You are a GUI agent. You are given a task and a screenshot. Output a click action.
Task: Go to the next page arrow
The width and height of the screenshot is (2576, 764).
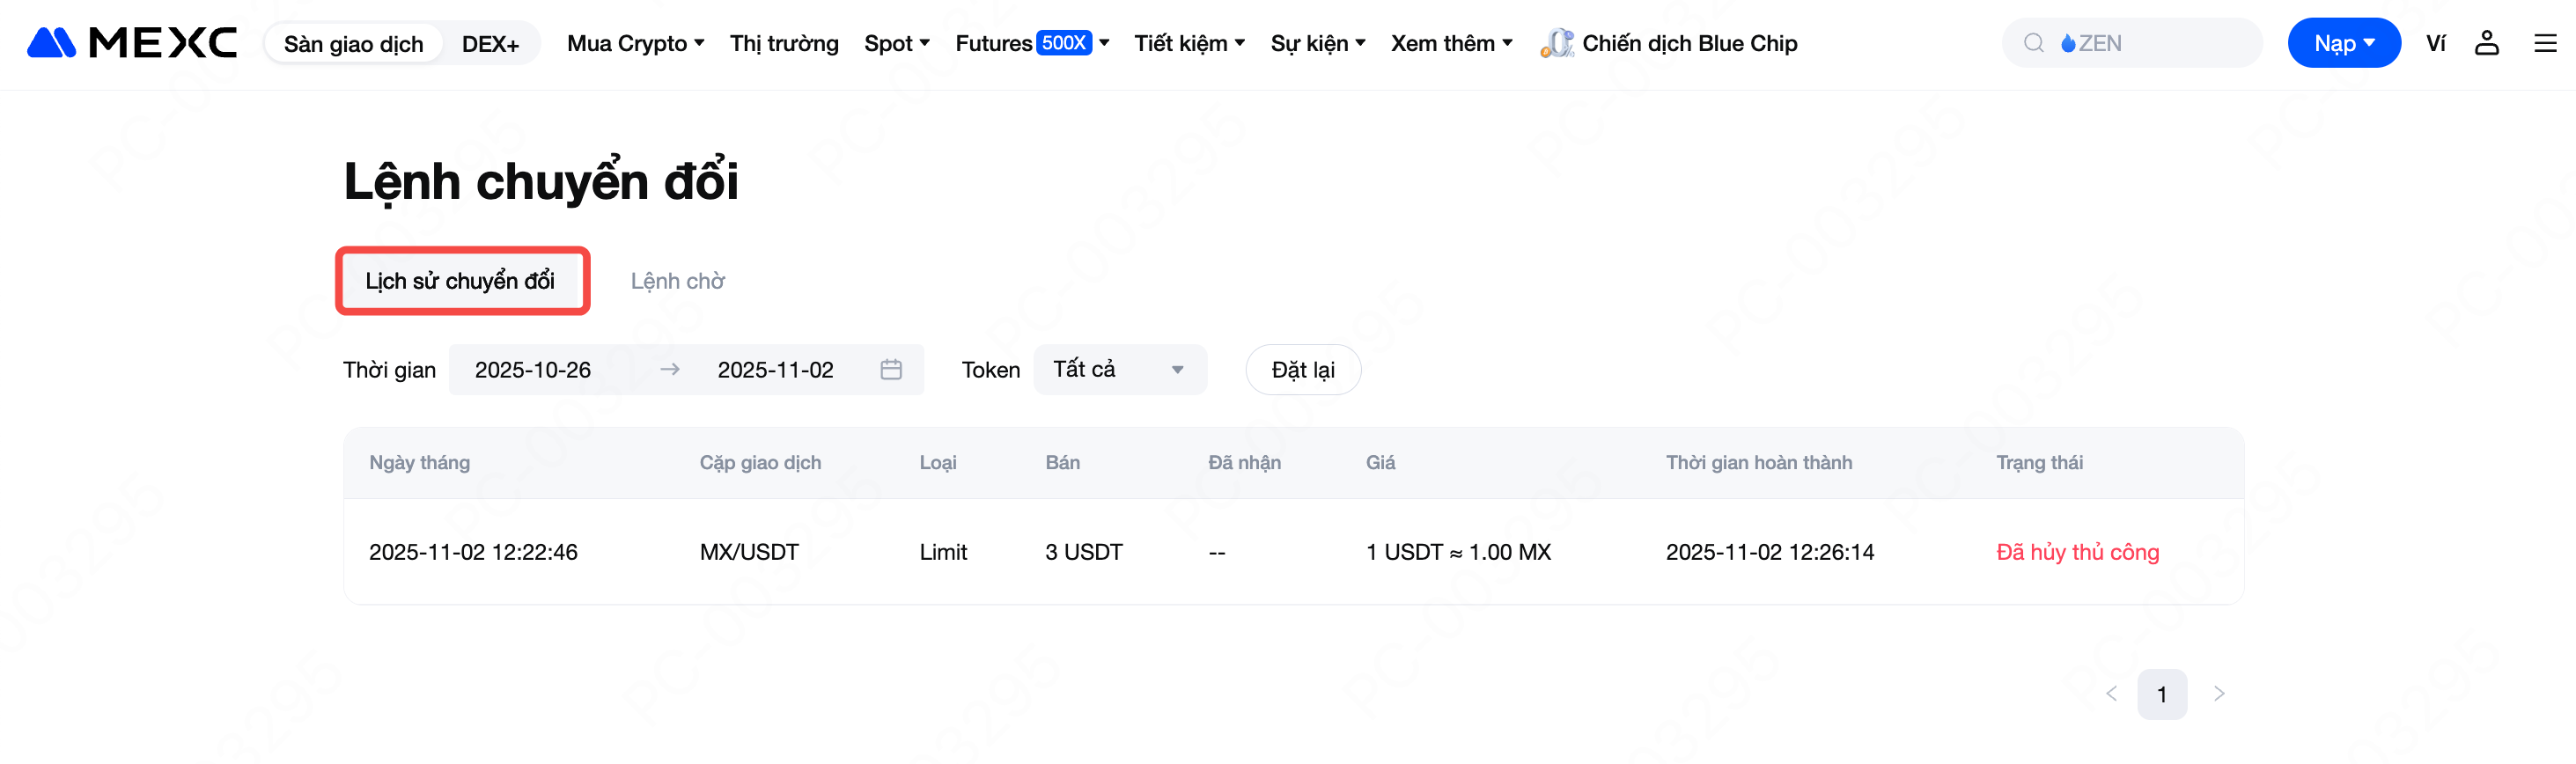coord(2219,693)
